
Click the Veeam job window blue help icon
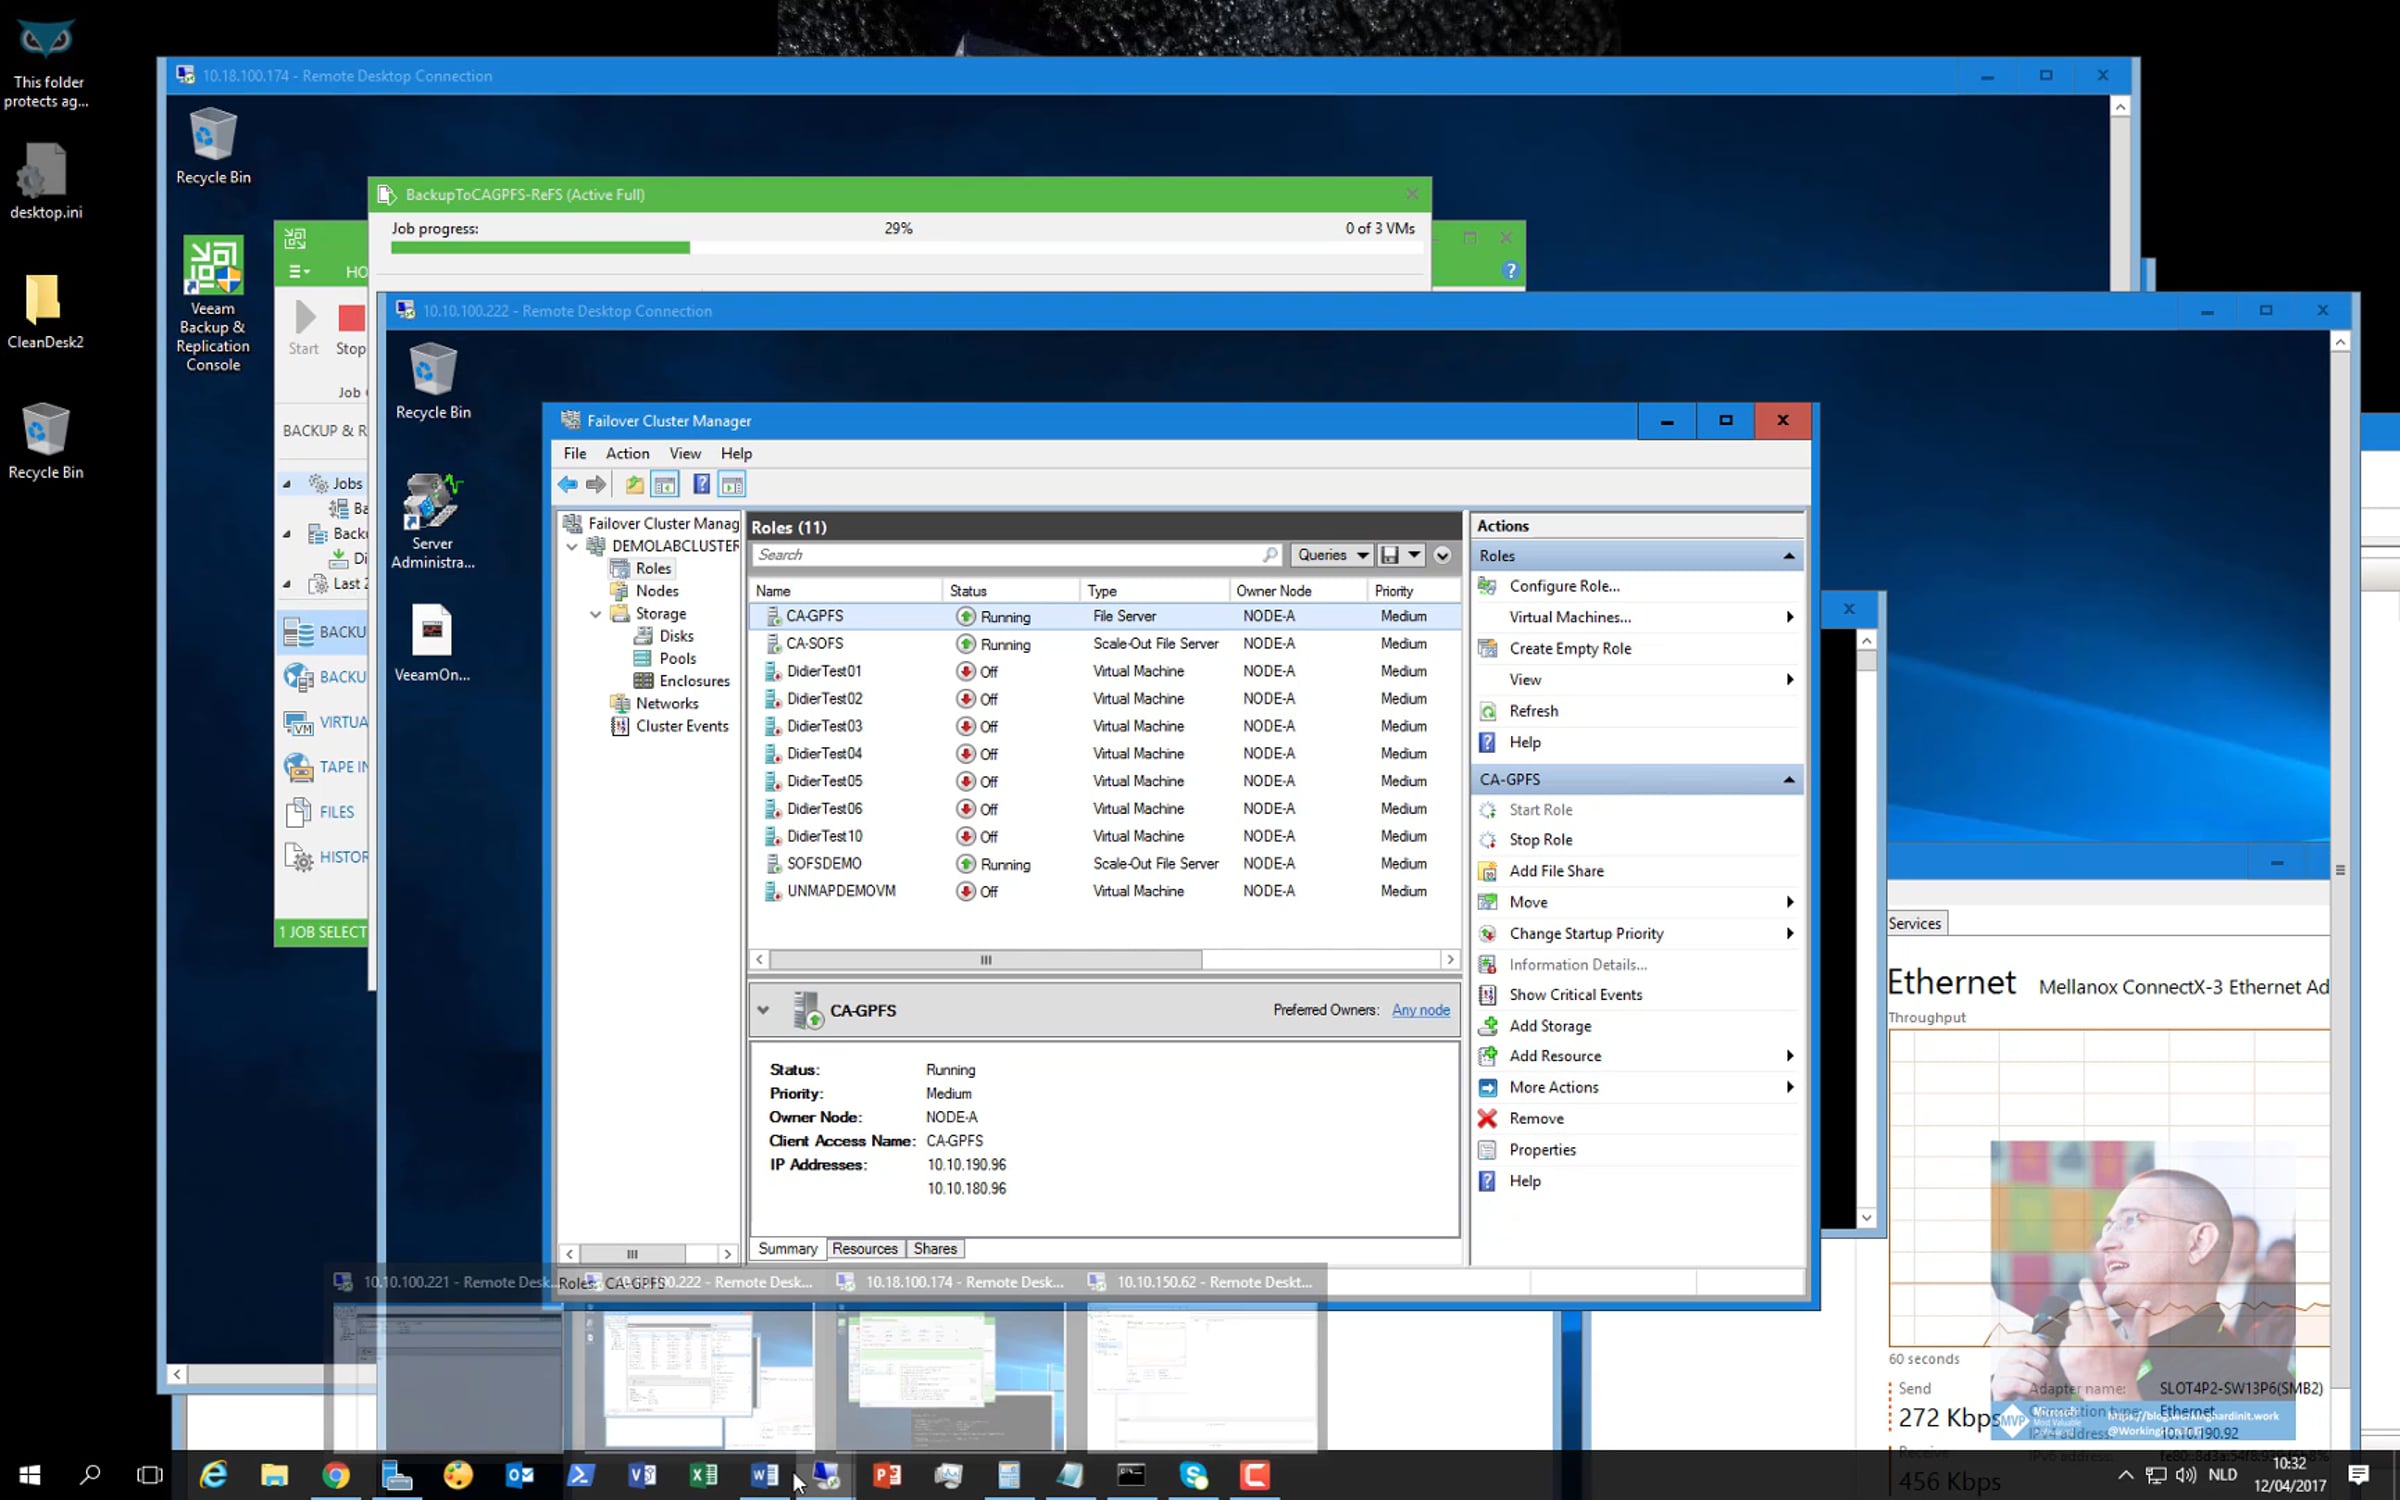tap(1510, 270)
